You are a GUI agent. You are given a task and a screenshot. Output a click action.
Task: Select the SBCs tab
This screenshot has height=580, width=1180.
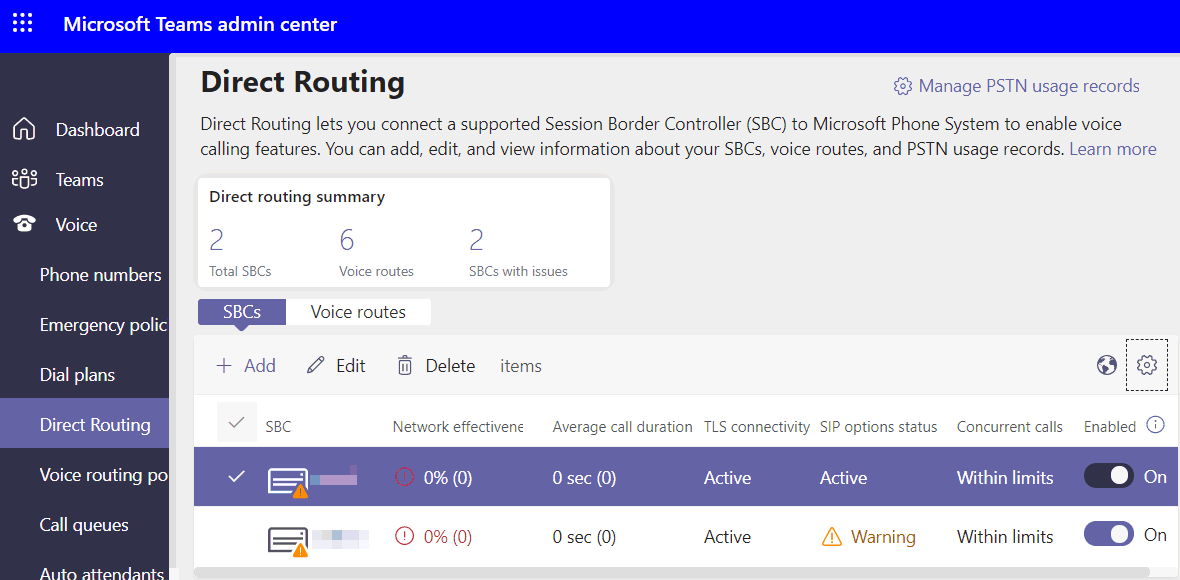242,311
